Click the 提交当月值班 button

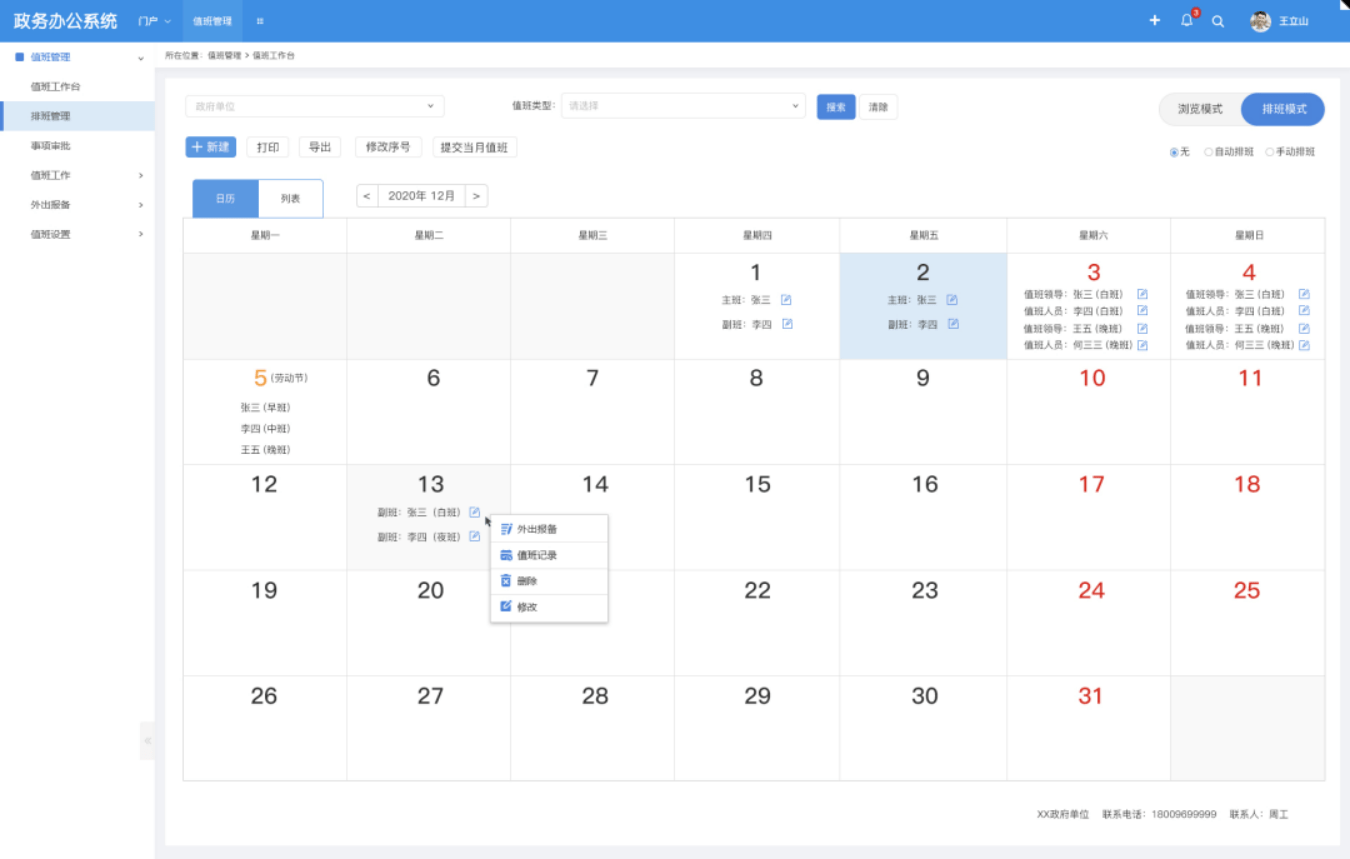click(x=475, y=147)
